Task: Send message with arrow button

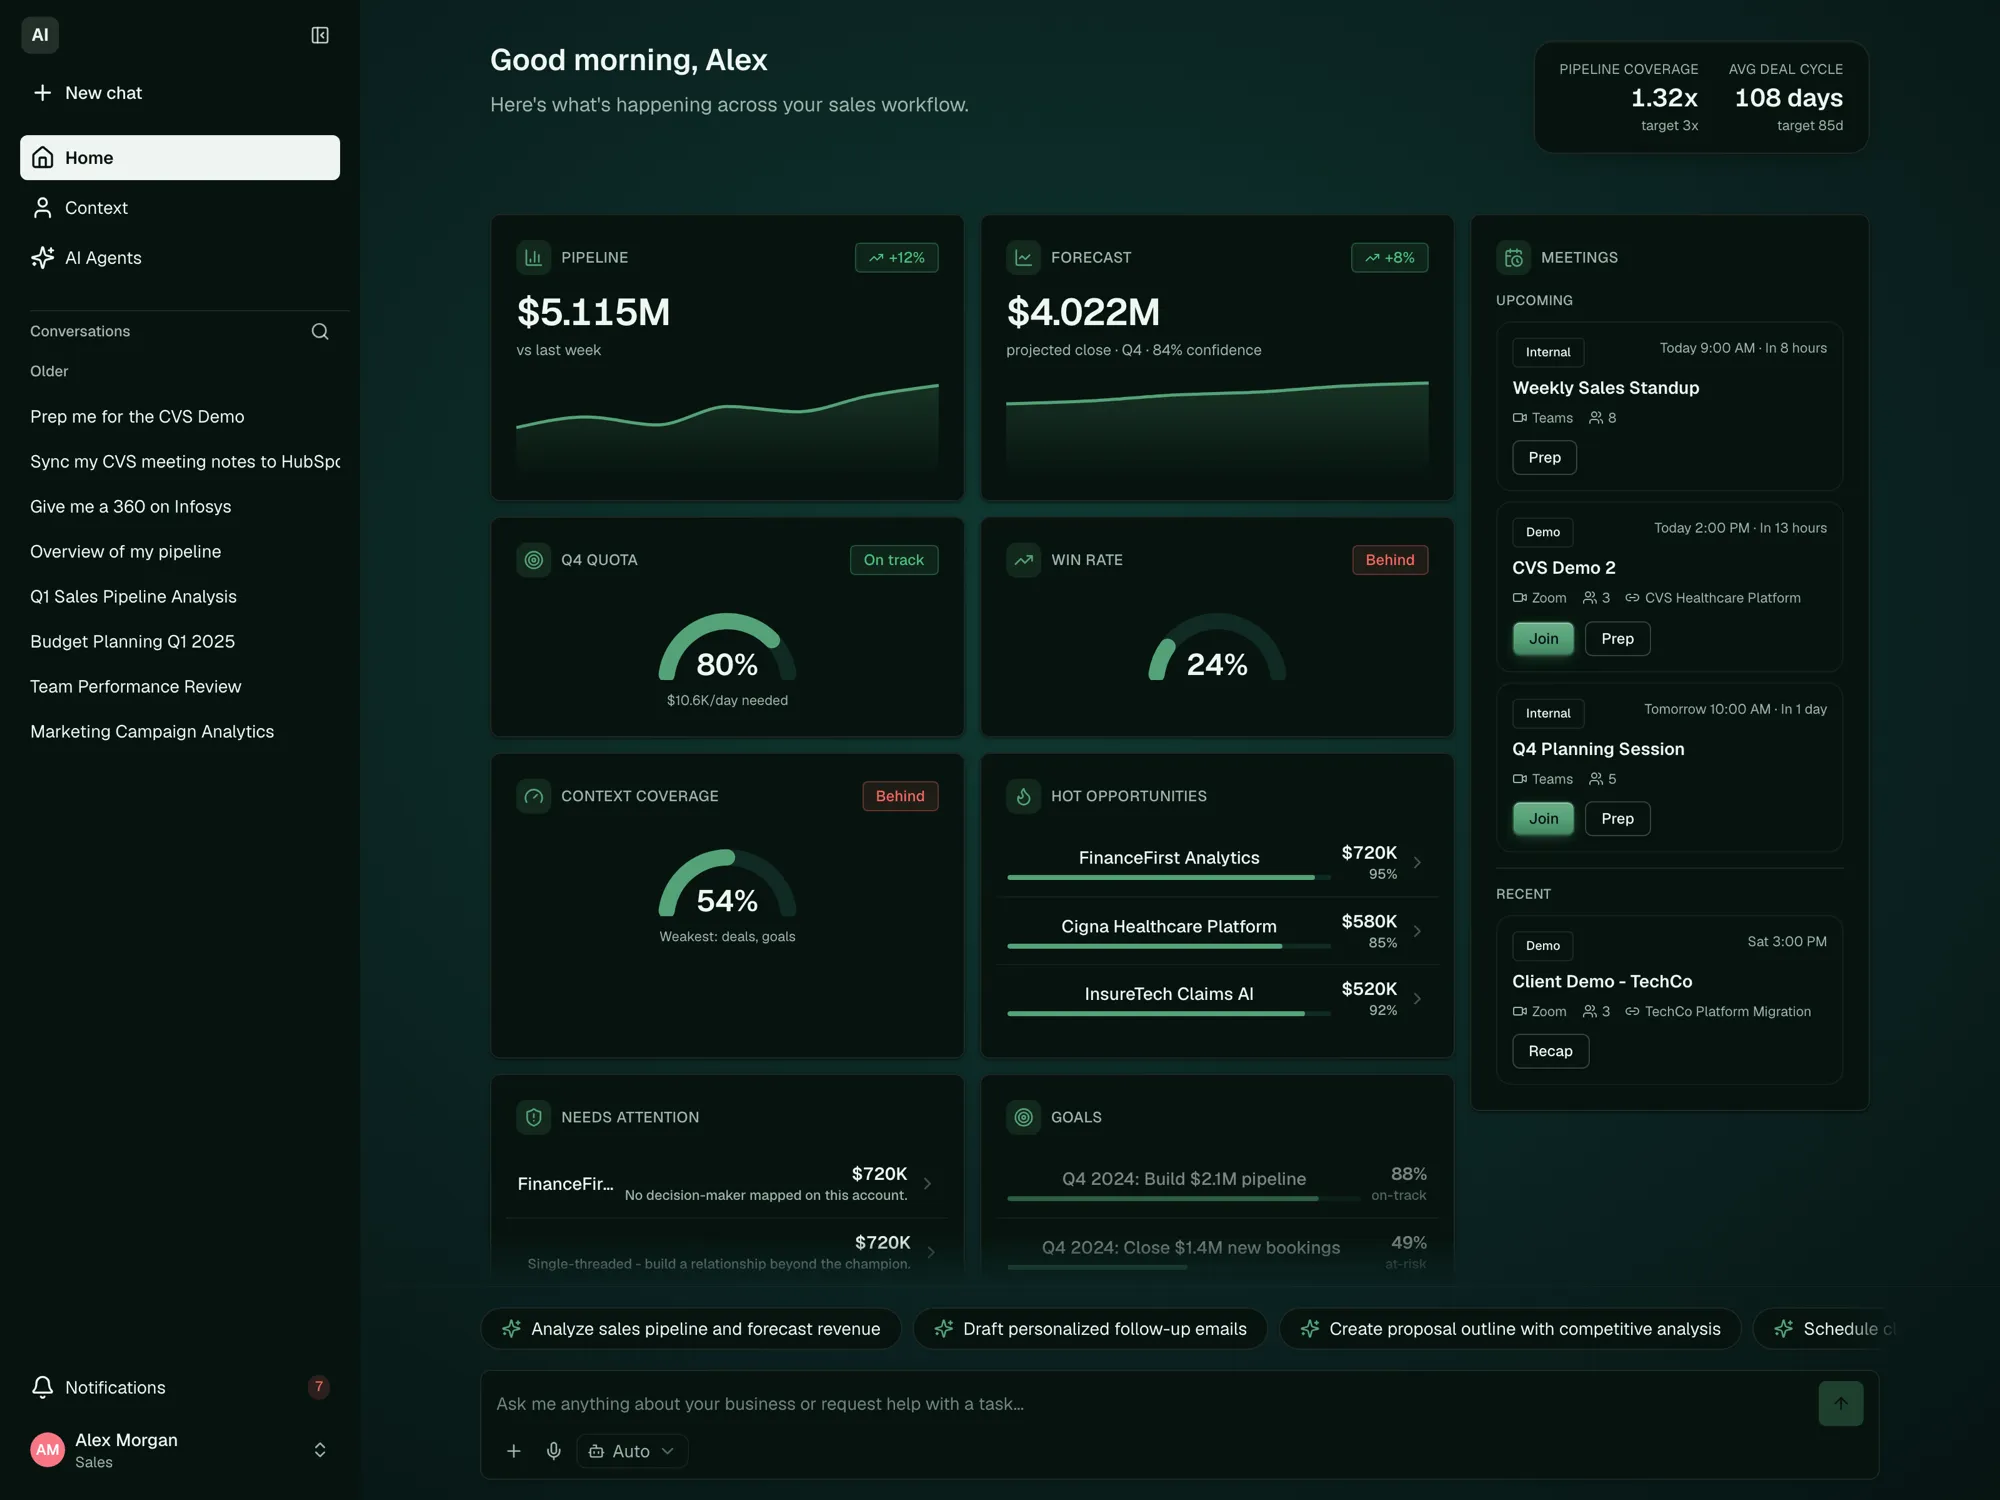Action: pos(1841,1403)
